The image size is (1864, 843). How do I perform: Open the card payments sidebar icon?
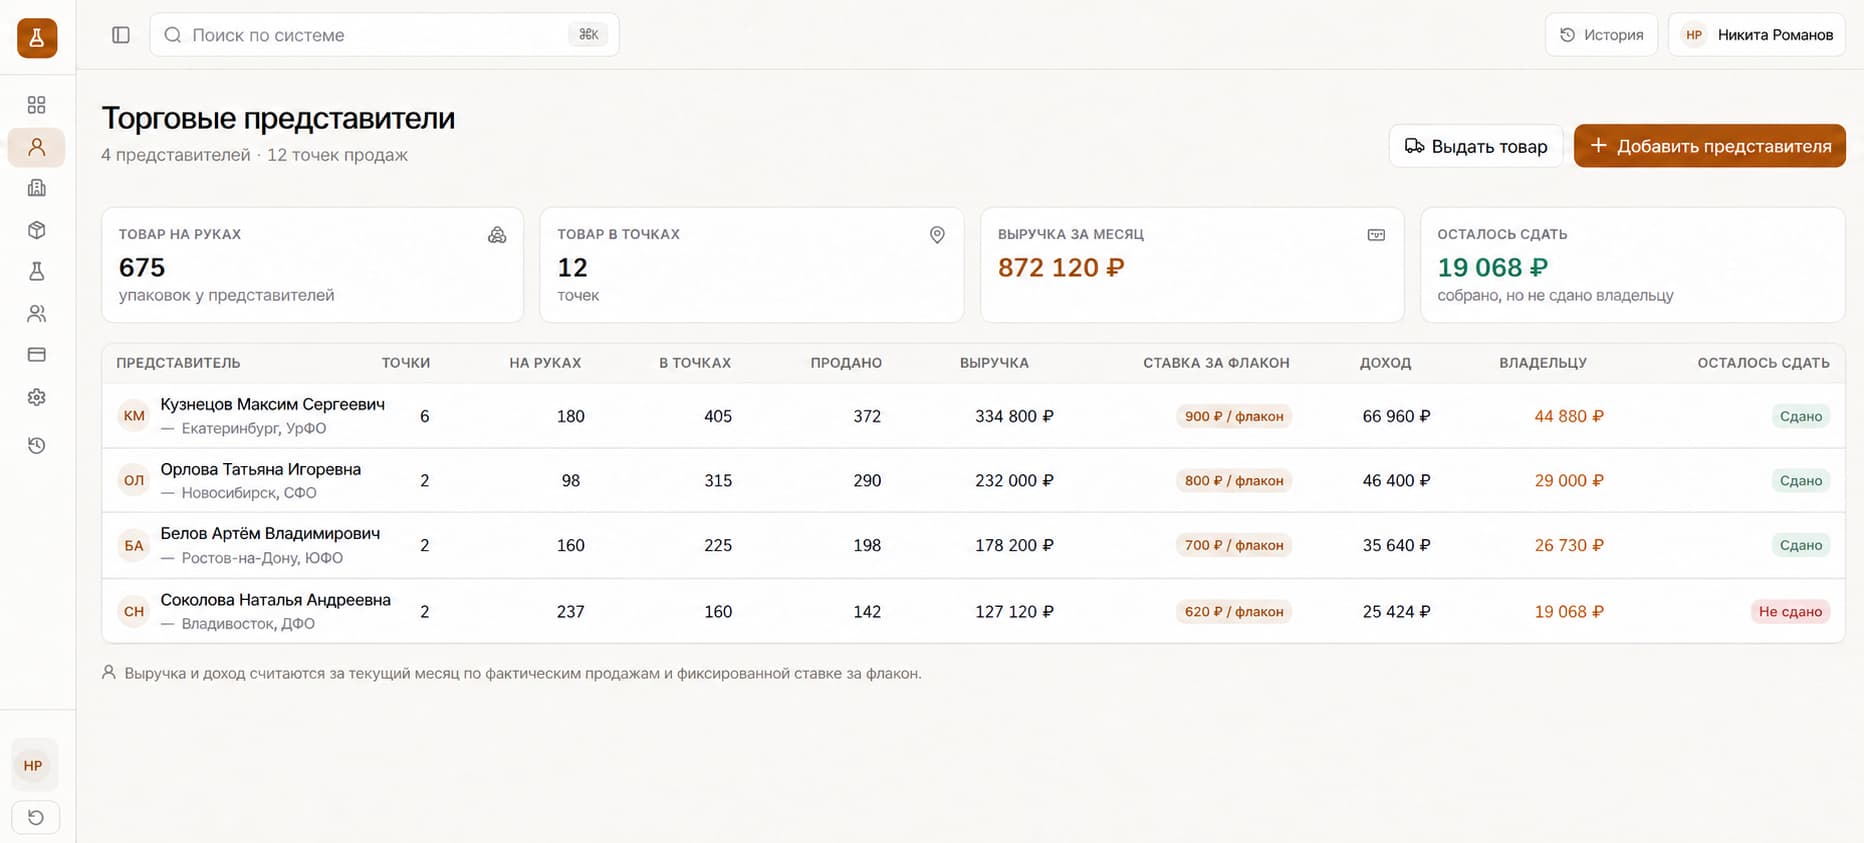[37, 355]
